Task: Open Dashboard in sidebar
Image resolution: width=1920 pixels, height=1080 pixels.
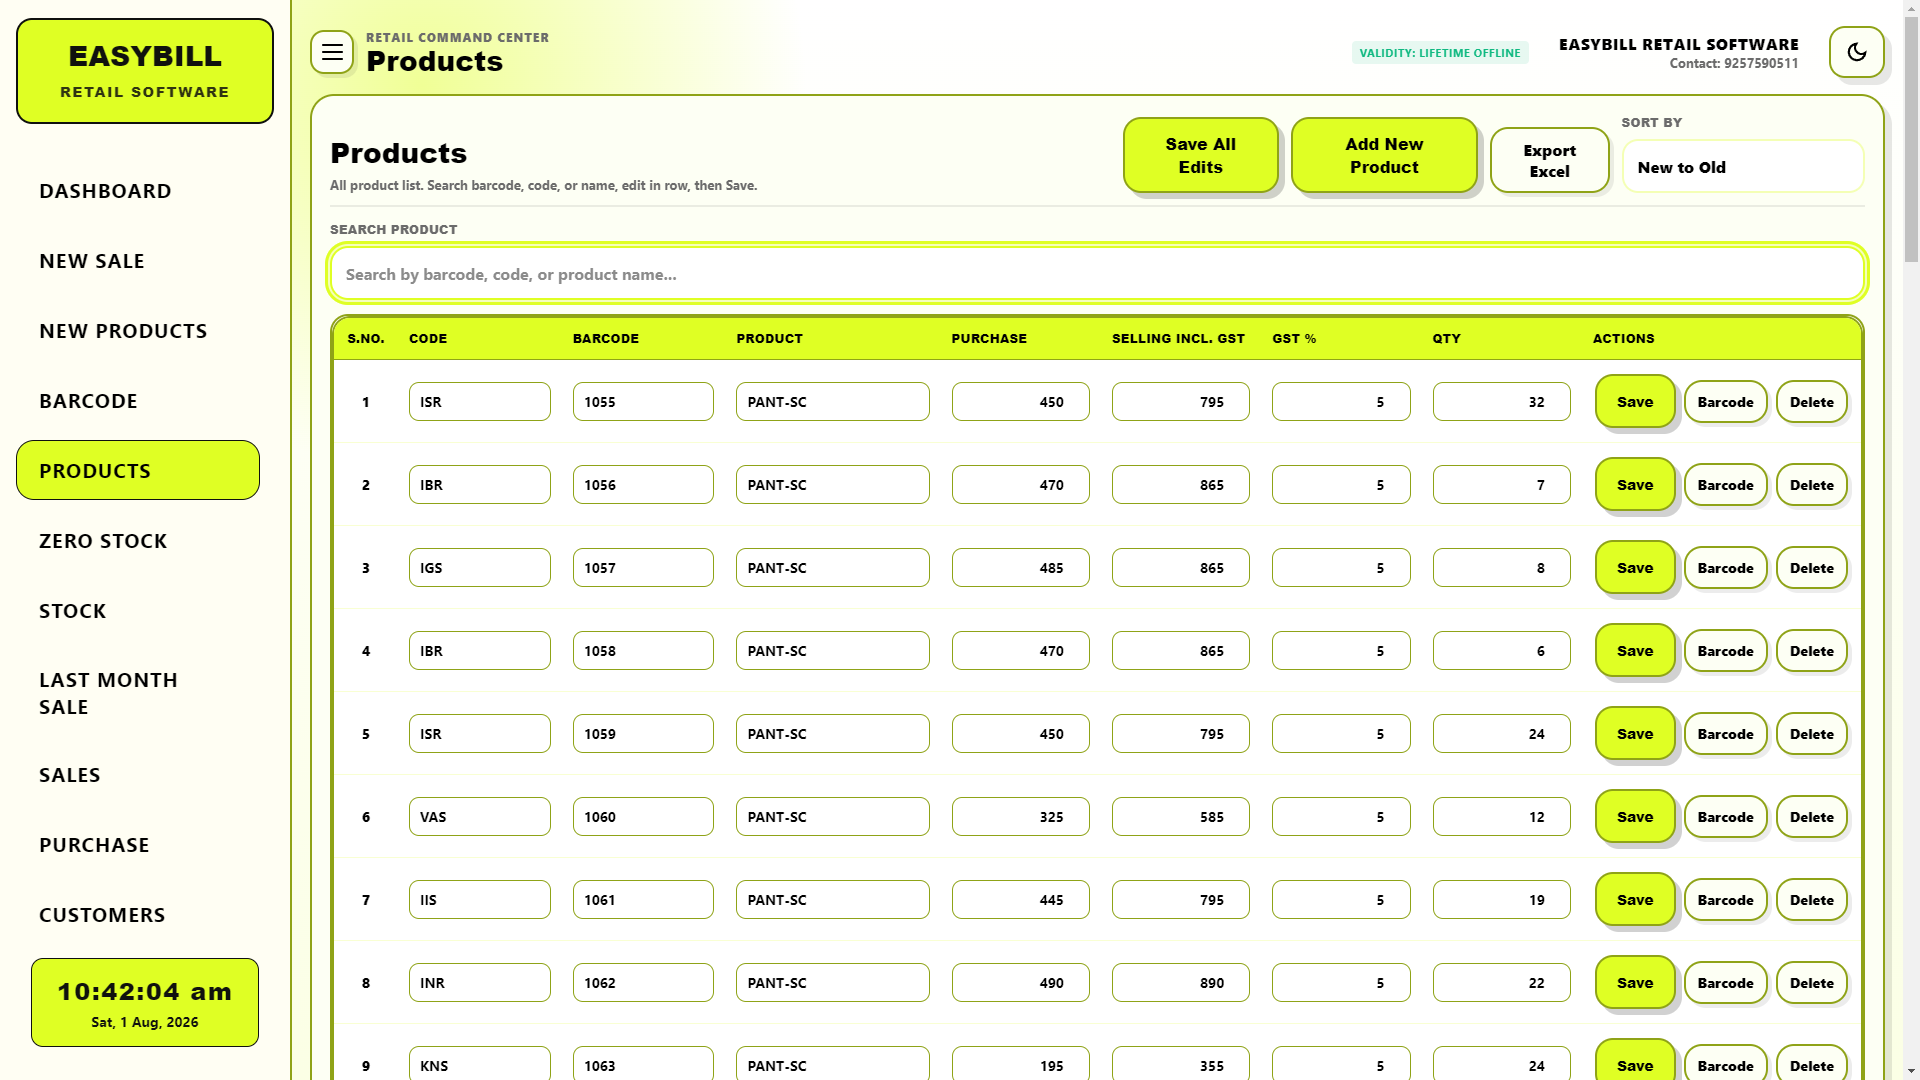Action: pyautogui.click(x=138, y=191)
